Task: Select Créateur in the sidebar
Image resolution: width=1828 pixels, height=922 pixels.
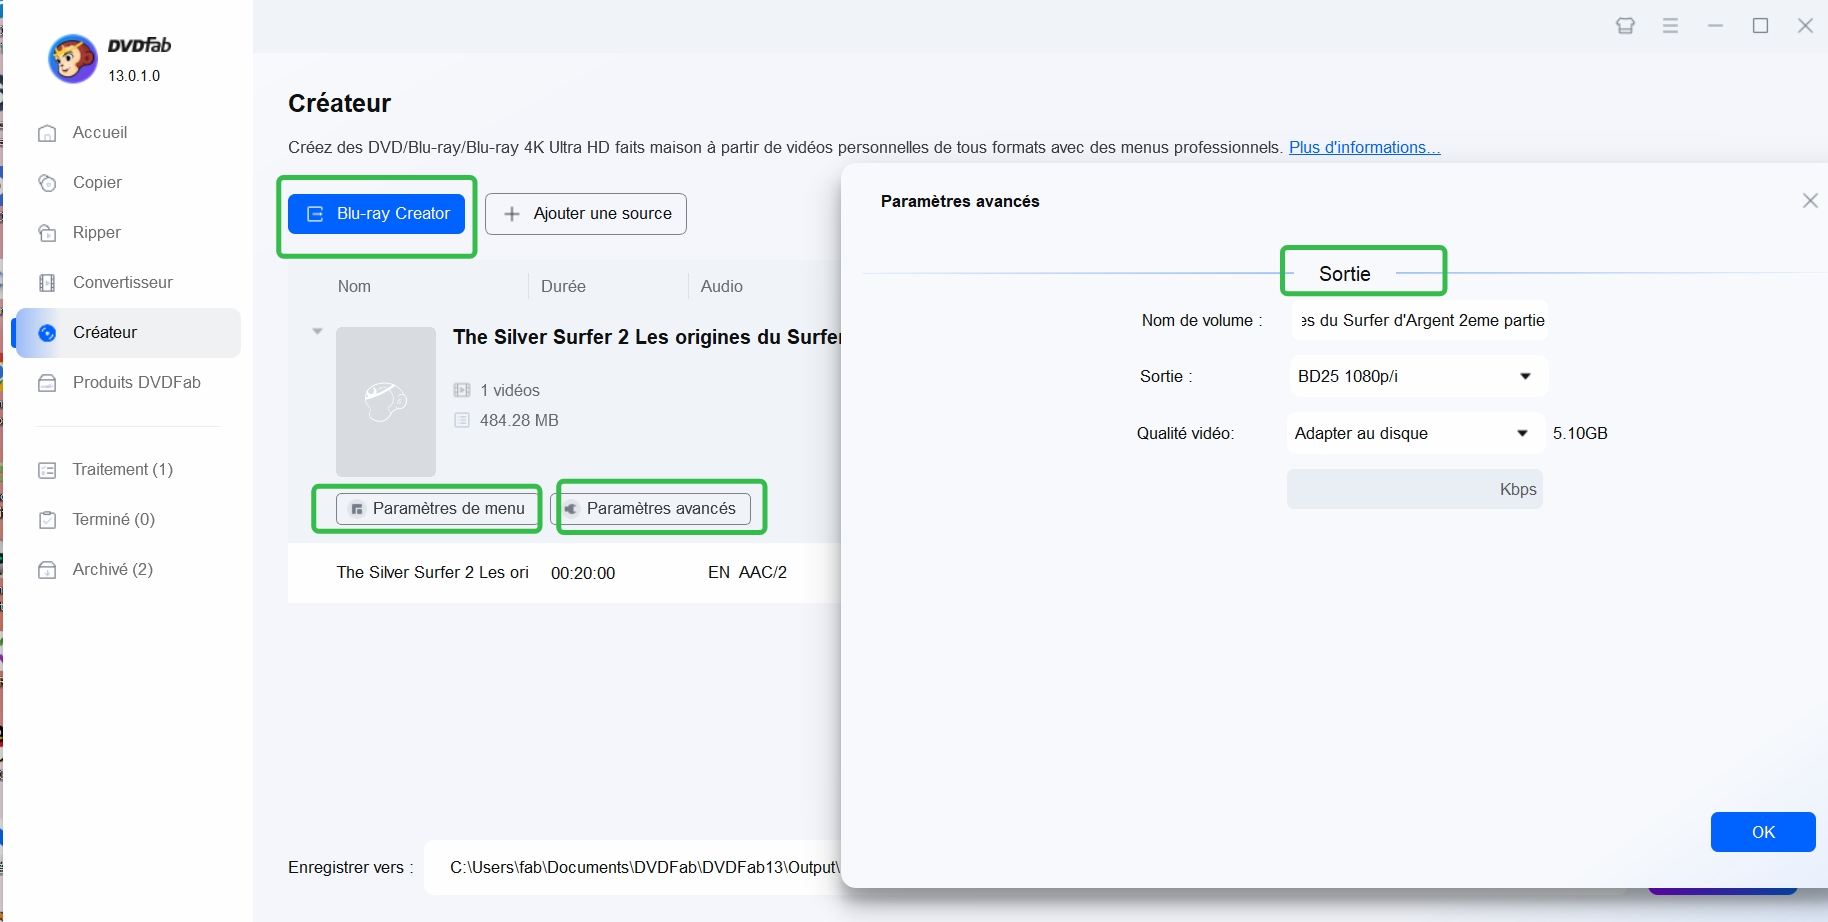Action: [127, 332]
